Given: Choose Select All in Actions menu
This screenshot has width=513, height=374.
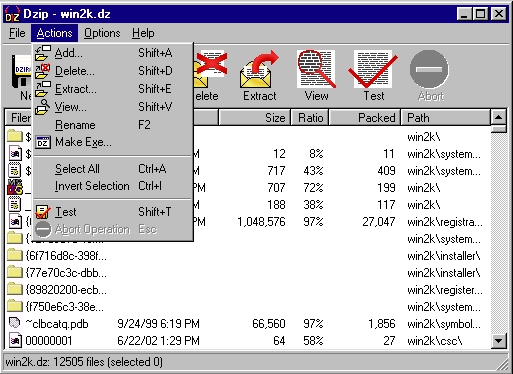Looking at the screenshot, I should (x=113, y=169).
